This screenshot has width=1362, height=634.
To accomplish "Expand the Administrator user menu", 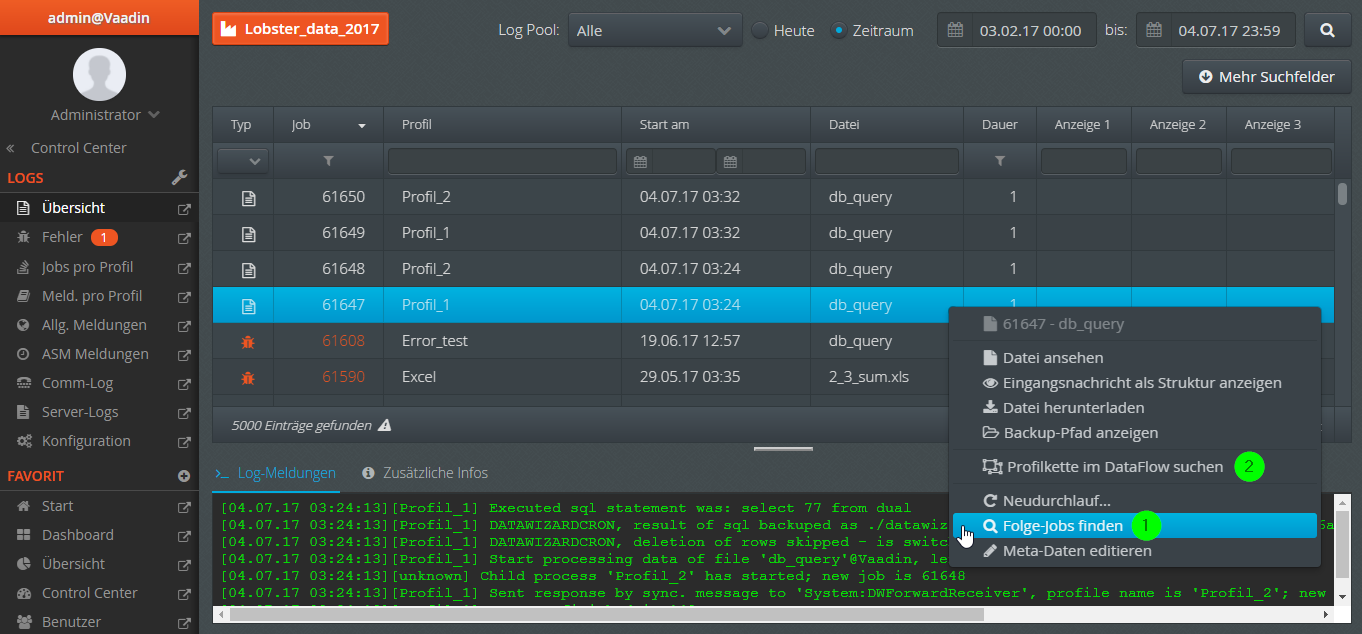I will (x=106, y=115).
